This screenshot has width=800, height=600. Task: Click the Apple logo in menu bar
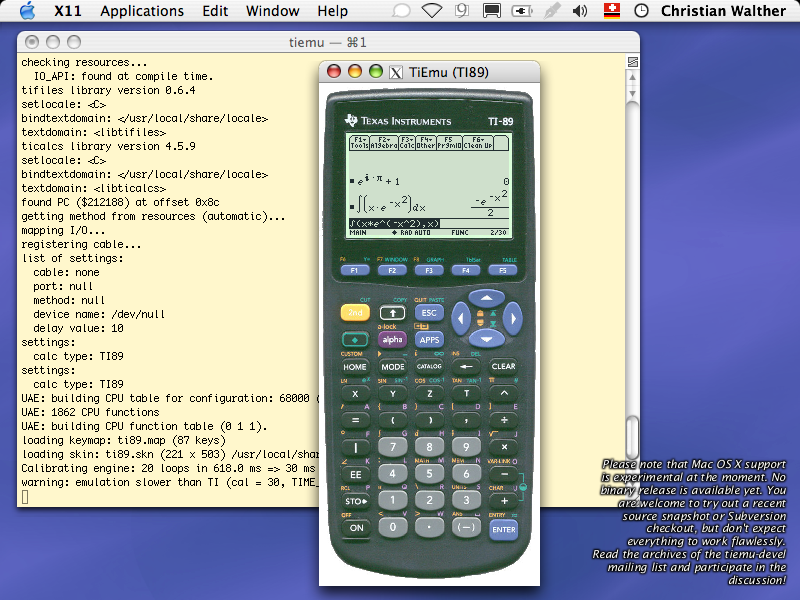(27, 11)
